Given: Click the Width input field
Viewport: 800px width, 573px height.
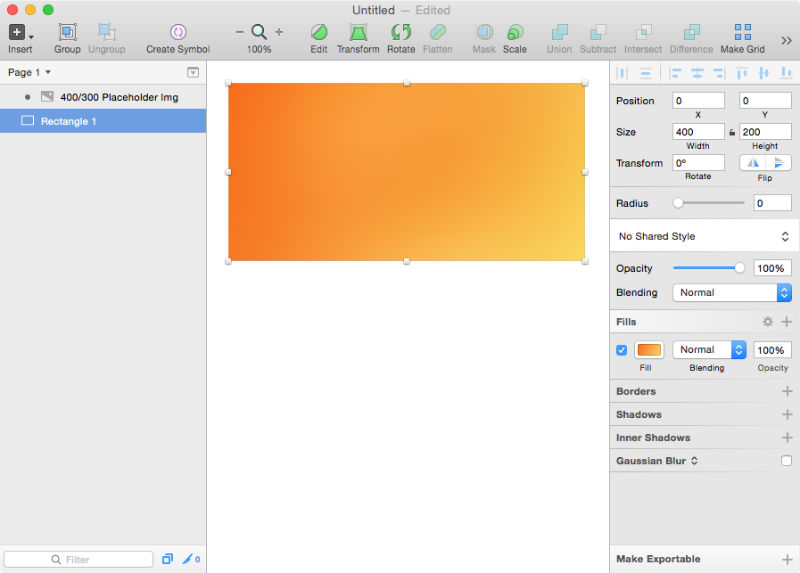Looking at the screenshot, I should coord(698,132).
